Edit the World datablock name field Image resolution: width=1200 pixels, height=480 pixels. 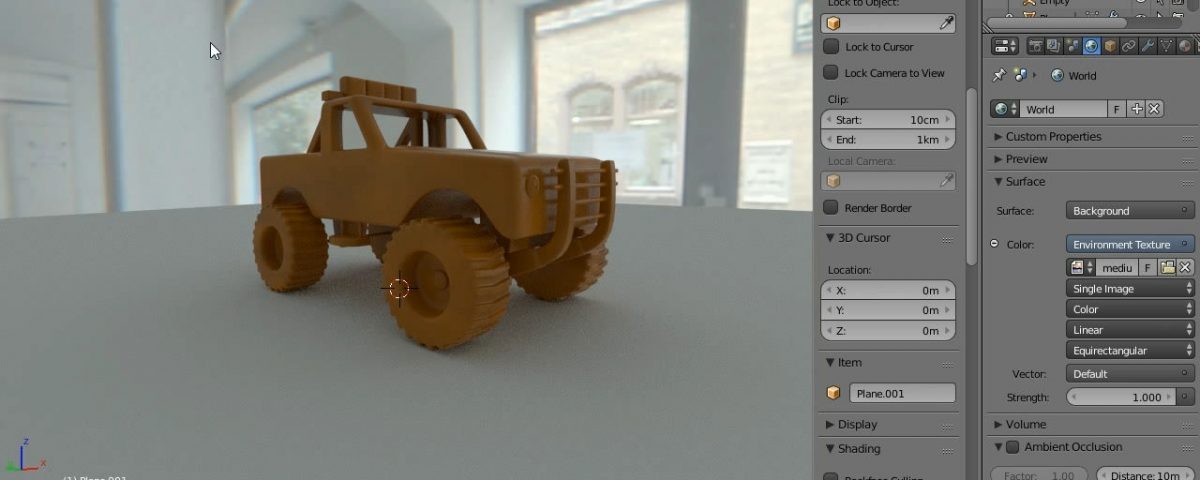tap(1064, 109)
